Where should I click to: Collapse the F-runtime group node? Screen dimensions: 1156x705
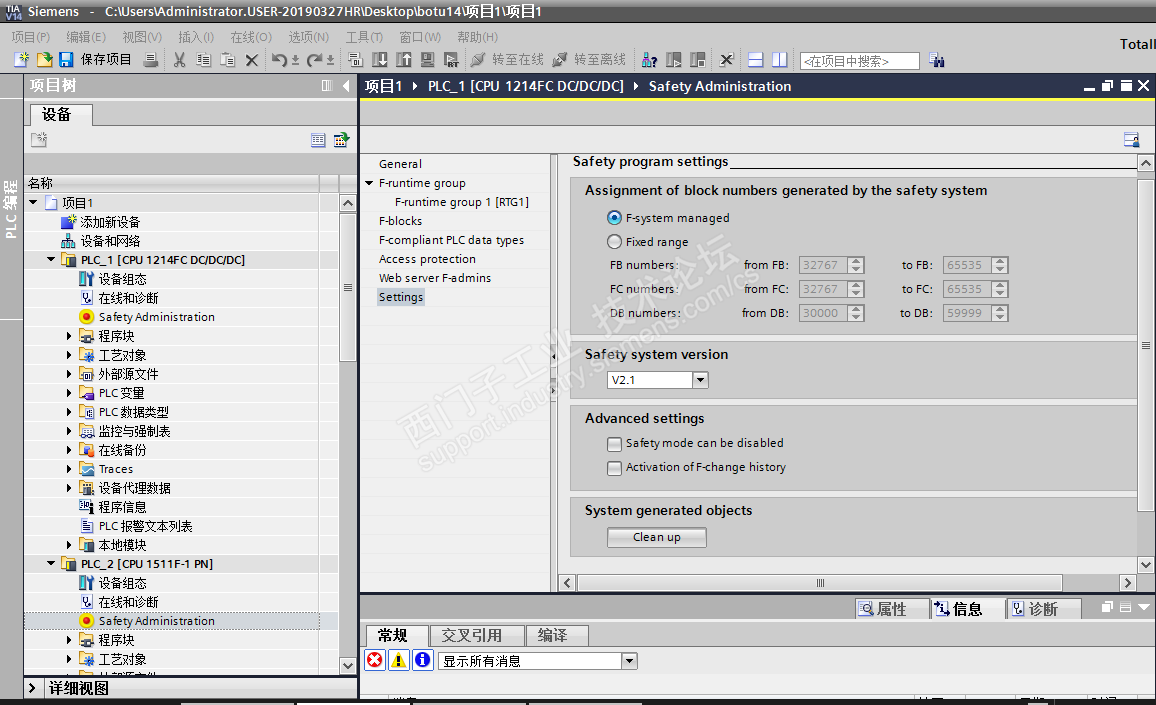[369, 183]
